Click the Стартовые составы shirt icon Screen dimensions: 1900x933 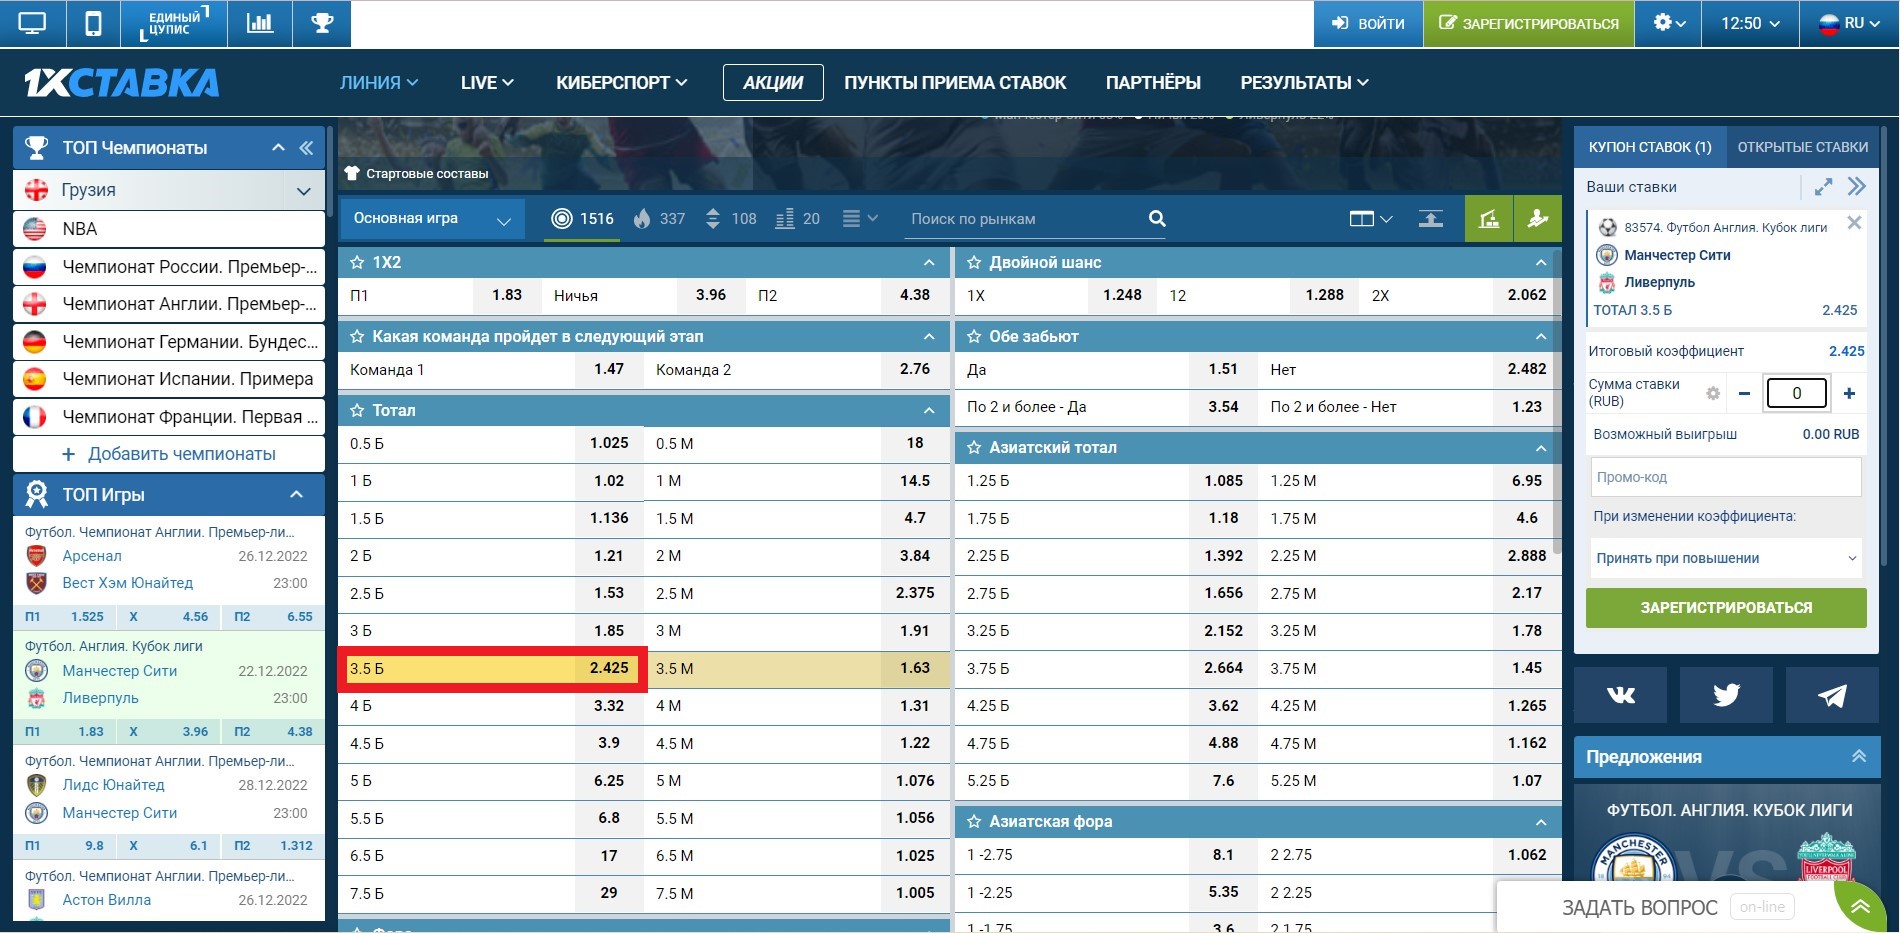tap(352, 173)
